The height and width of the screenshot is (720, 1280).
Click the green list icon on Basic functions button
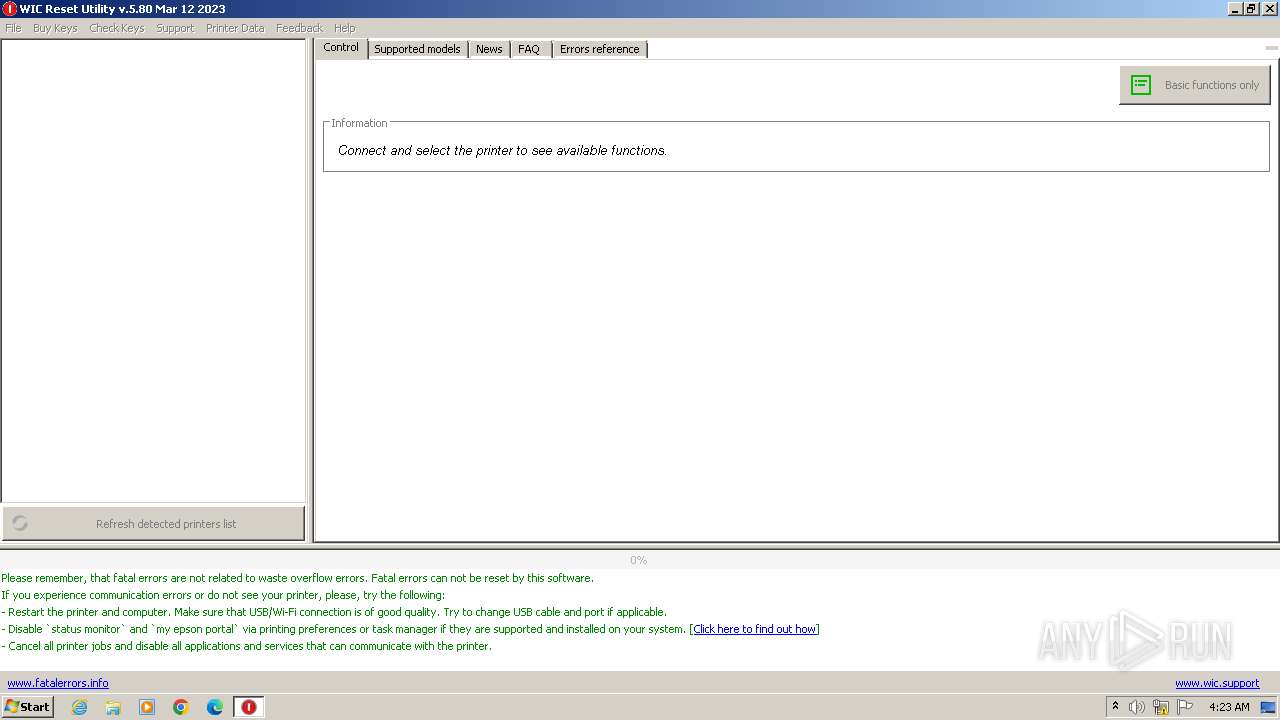[x=1141, y=85]
